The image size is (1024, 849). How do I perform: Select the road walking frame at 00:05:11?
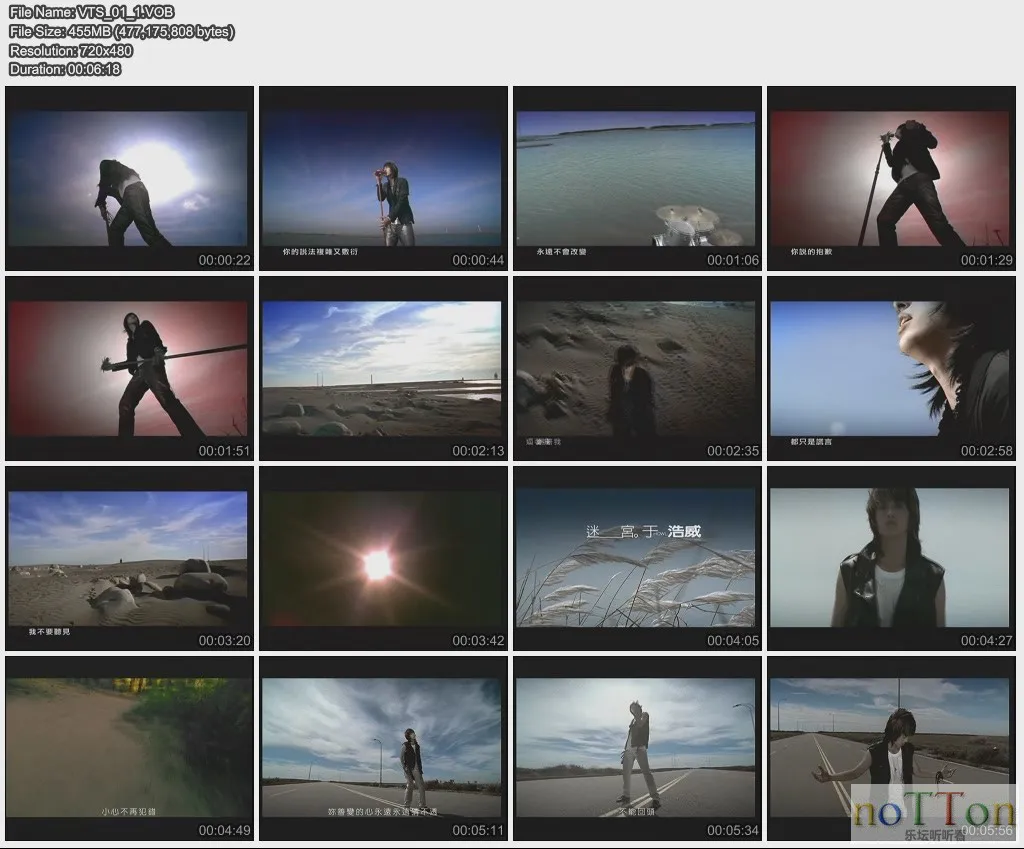point(383,747)
